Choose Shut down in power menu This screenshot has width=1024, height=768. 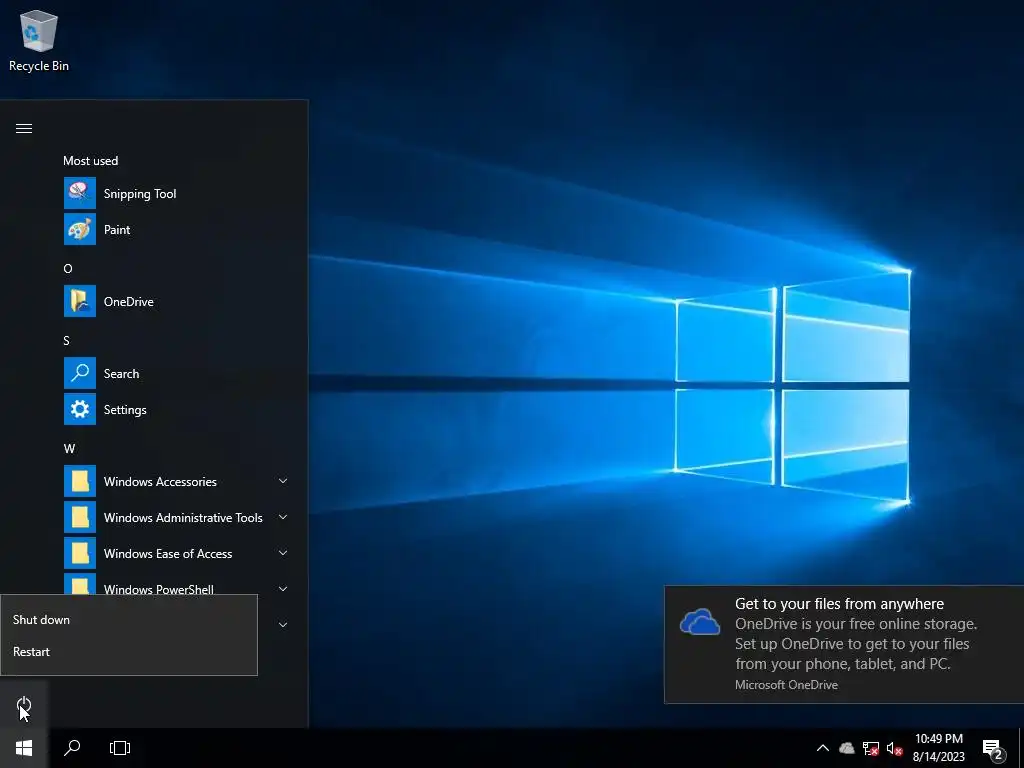click(129, 620)
